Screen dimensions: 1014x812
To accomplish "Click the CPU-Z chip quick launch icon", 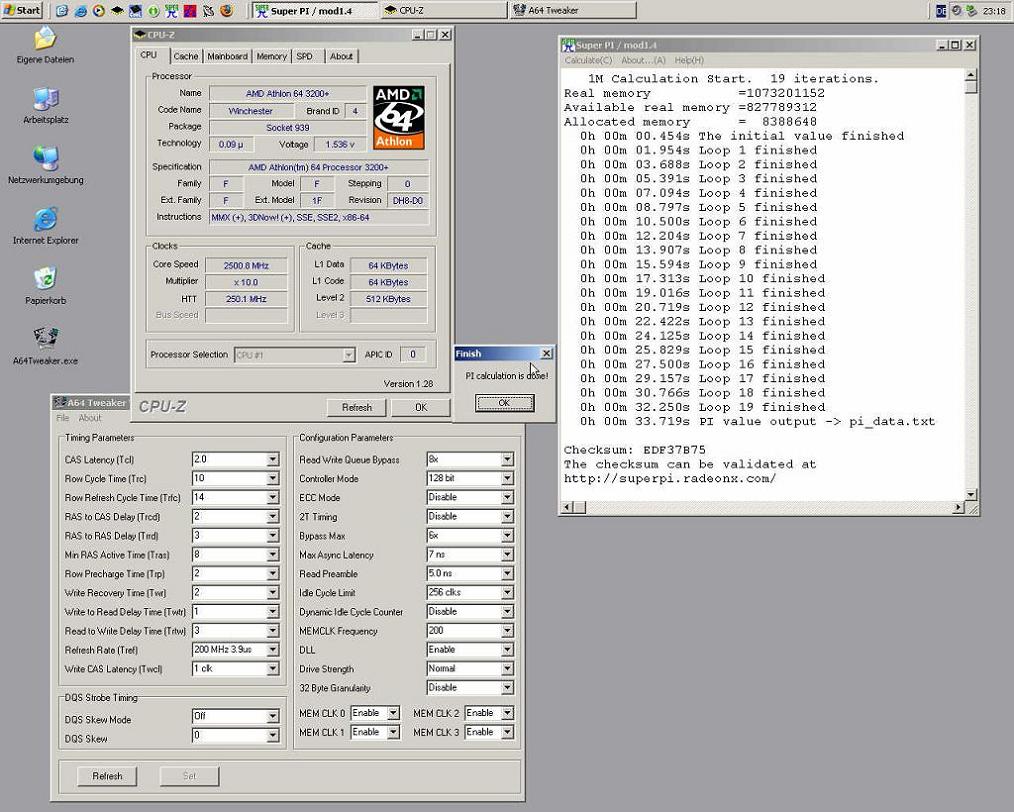I will 117,10.
